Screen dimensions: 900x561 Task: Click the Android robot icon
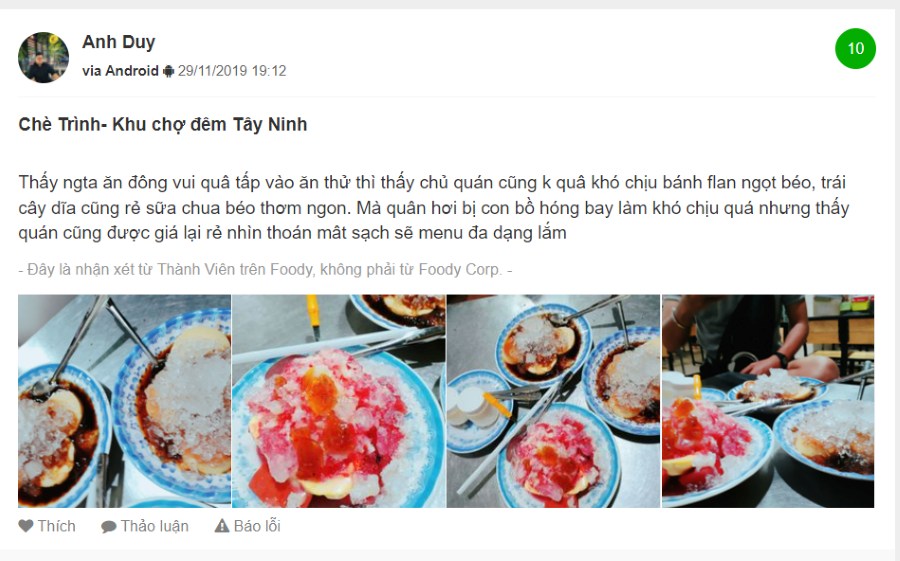[x=168, y=71]
